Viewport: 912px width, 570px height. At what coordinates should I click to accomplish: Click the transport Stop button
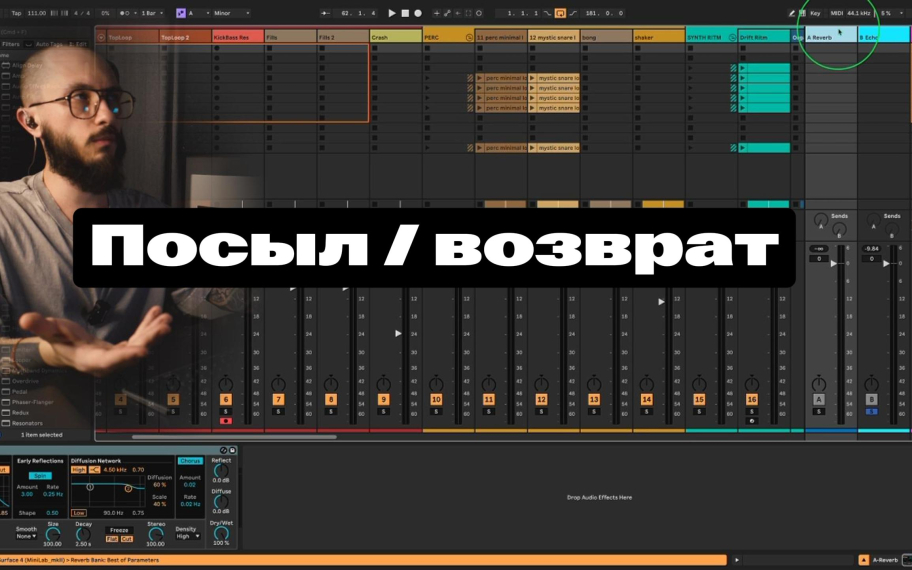tap(405, 13)
